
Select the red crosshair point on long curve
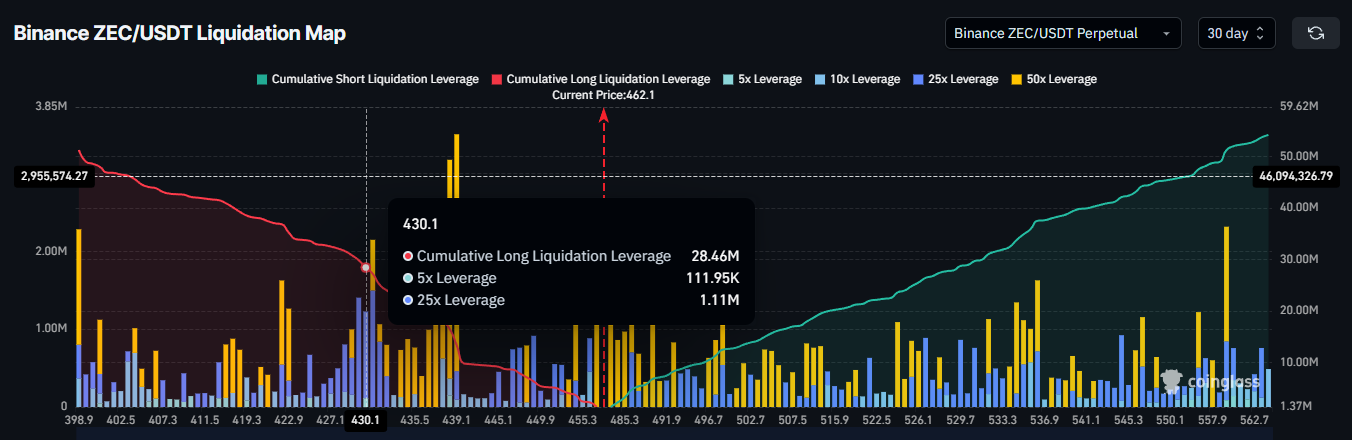point(366,268)
